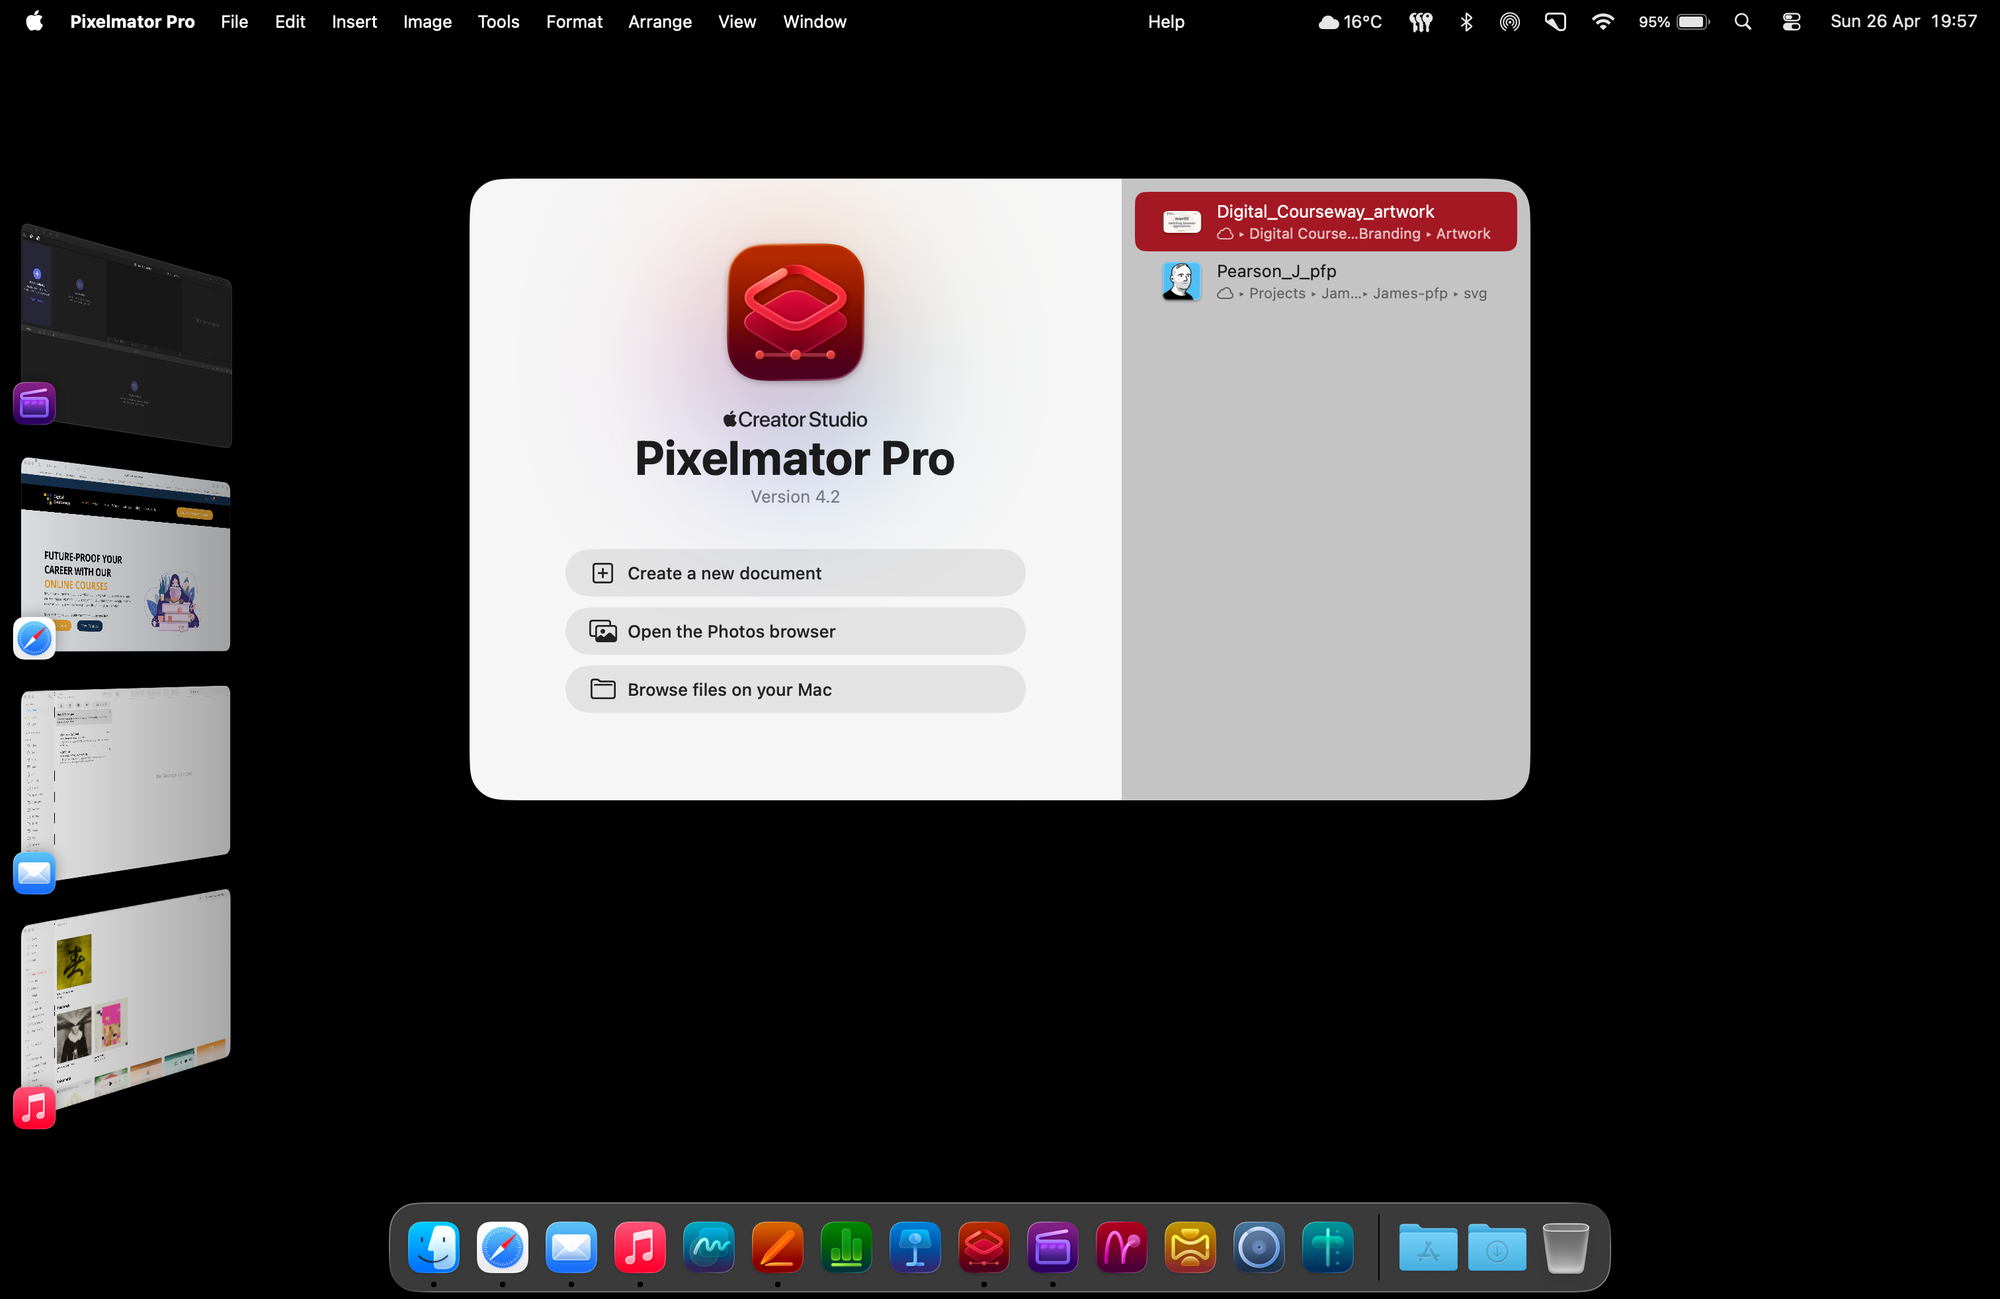
Task: Click the AirDrop concentric-circles status icon
Action: pyautogui.click(x=1510, y=21)
